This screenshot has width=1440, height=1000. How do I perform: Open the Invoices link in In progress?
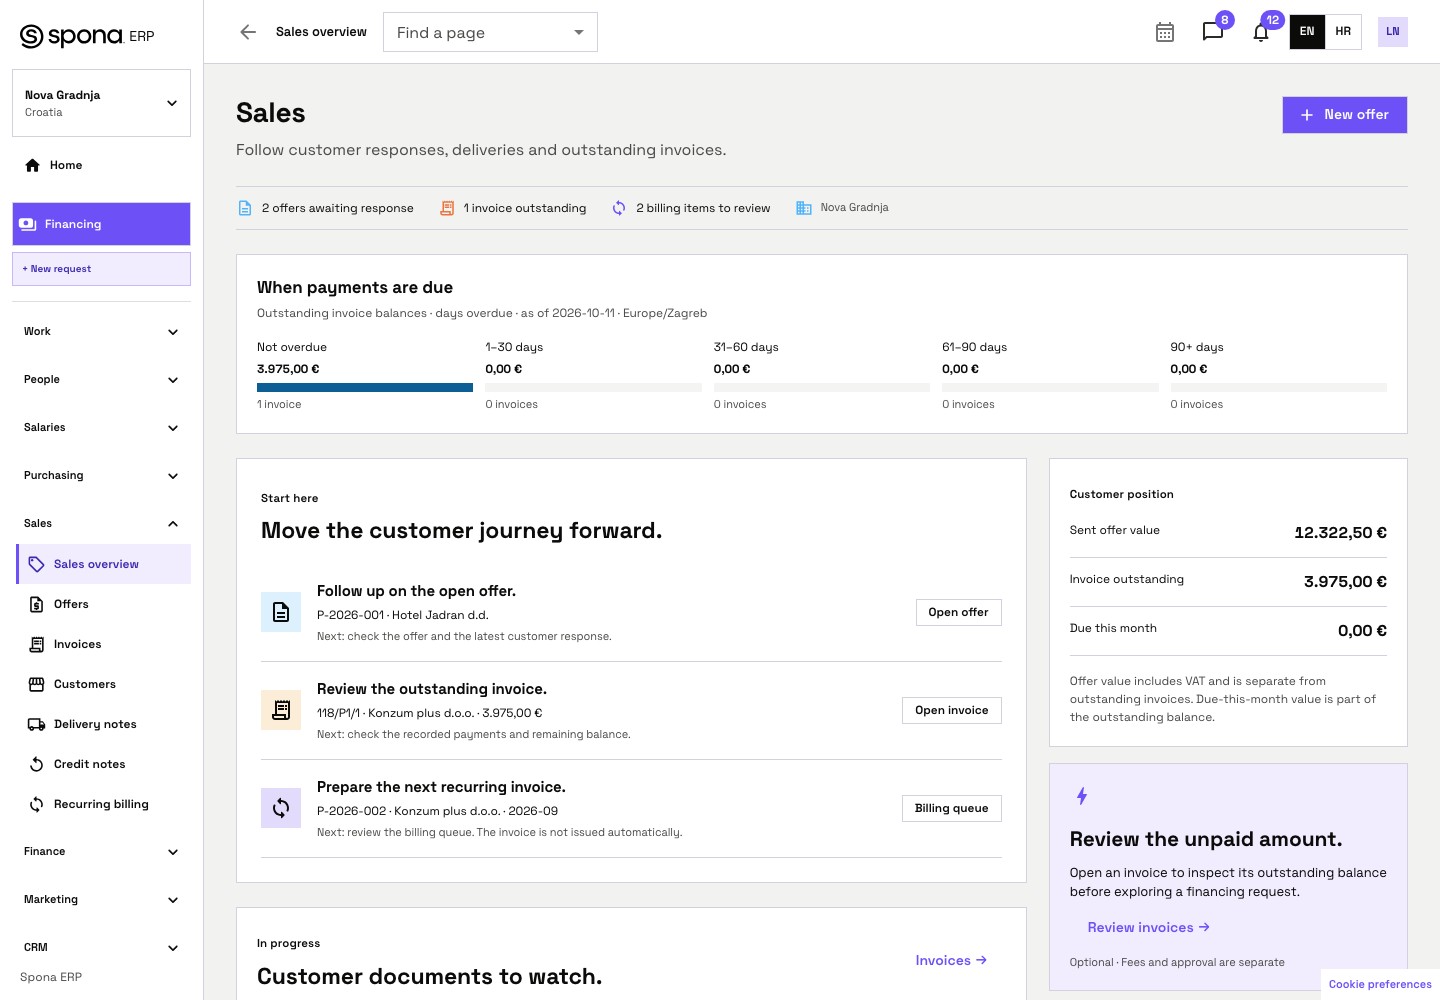pos(951,960)
